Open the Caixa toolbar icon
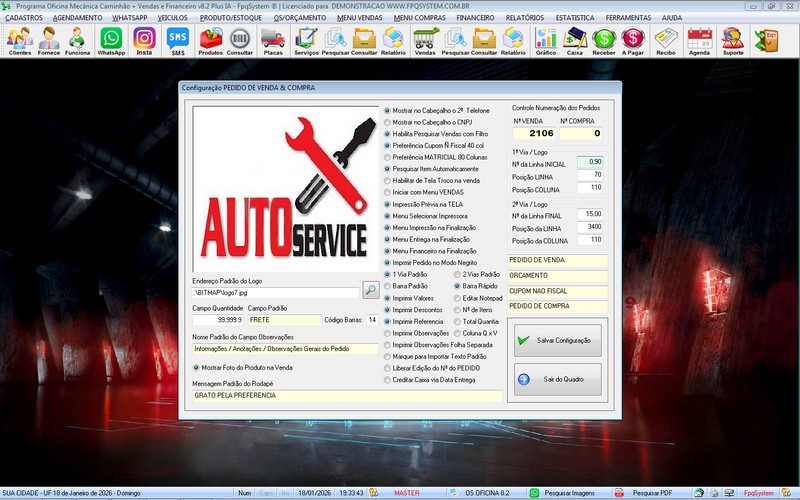This screenshot has width=800, height=500. pyautogui.click(x=575, y=41)
